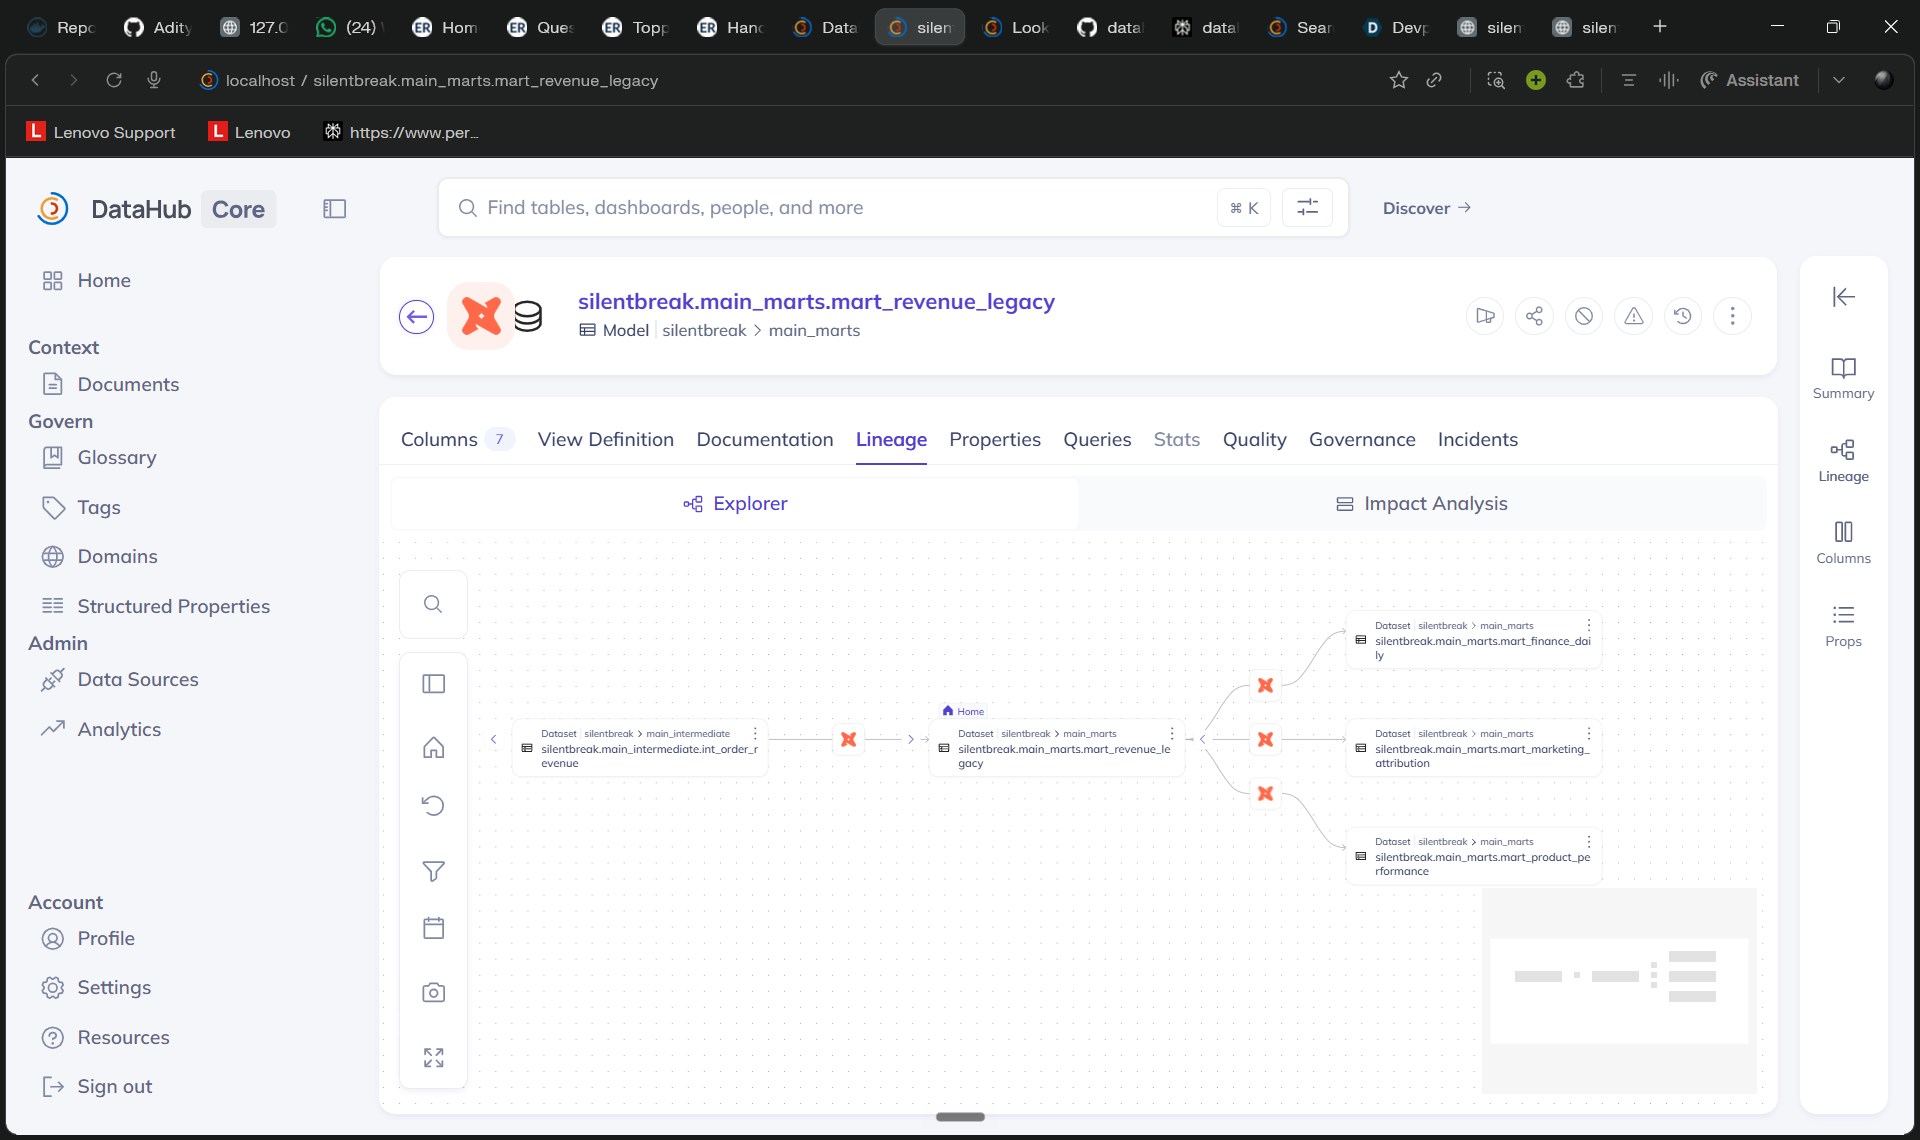
Task: Open the Lineage side panel icon
Action: click(1843, 461)
